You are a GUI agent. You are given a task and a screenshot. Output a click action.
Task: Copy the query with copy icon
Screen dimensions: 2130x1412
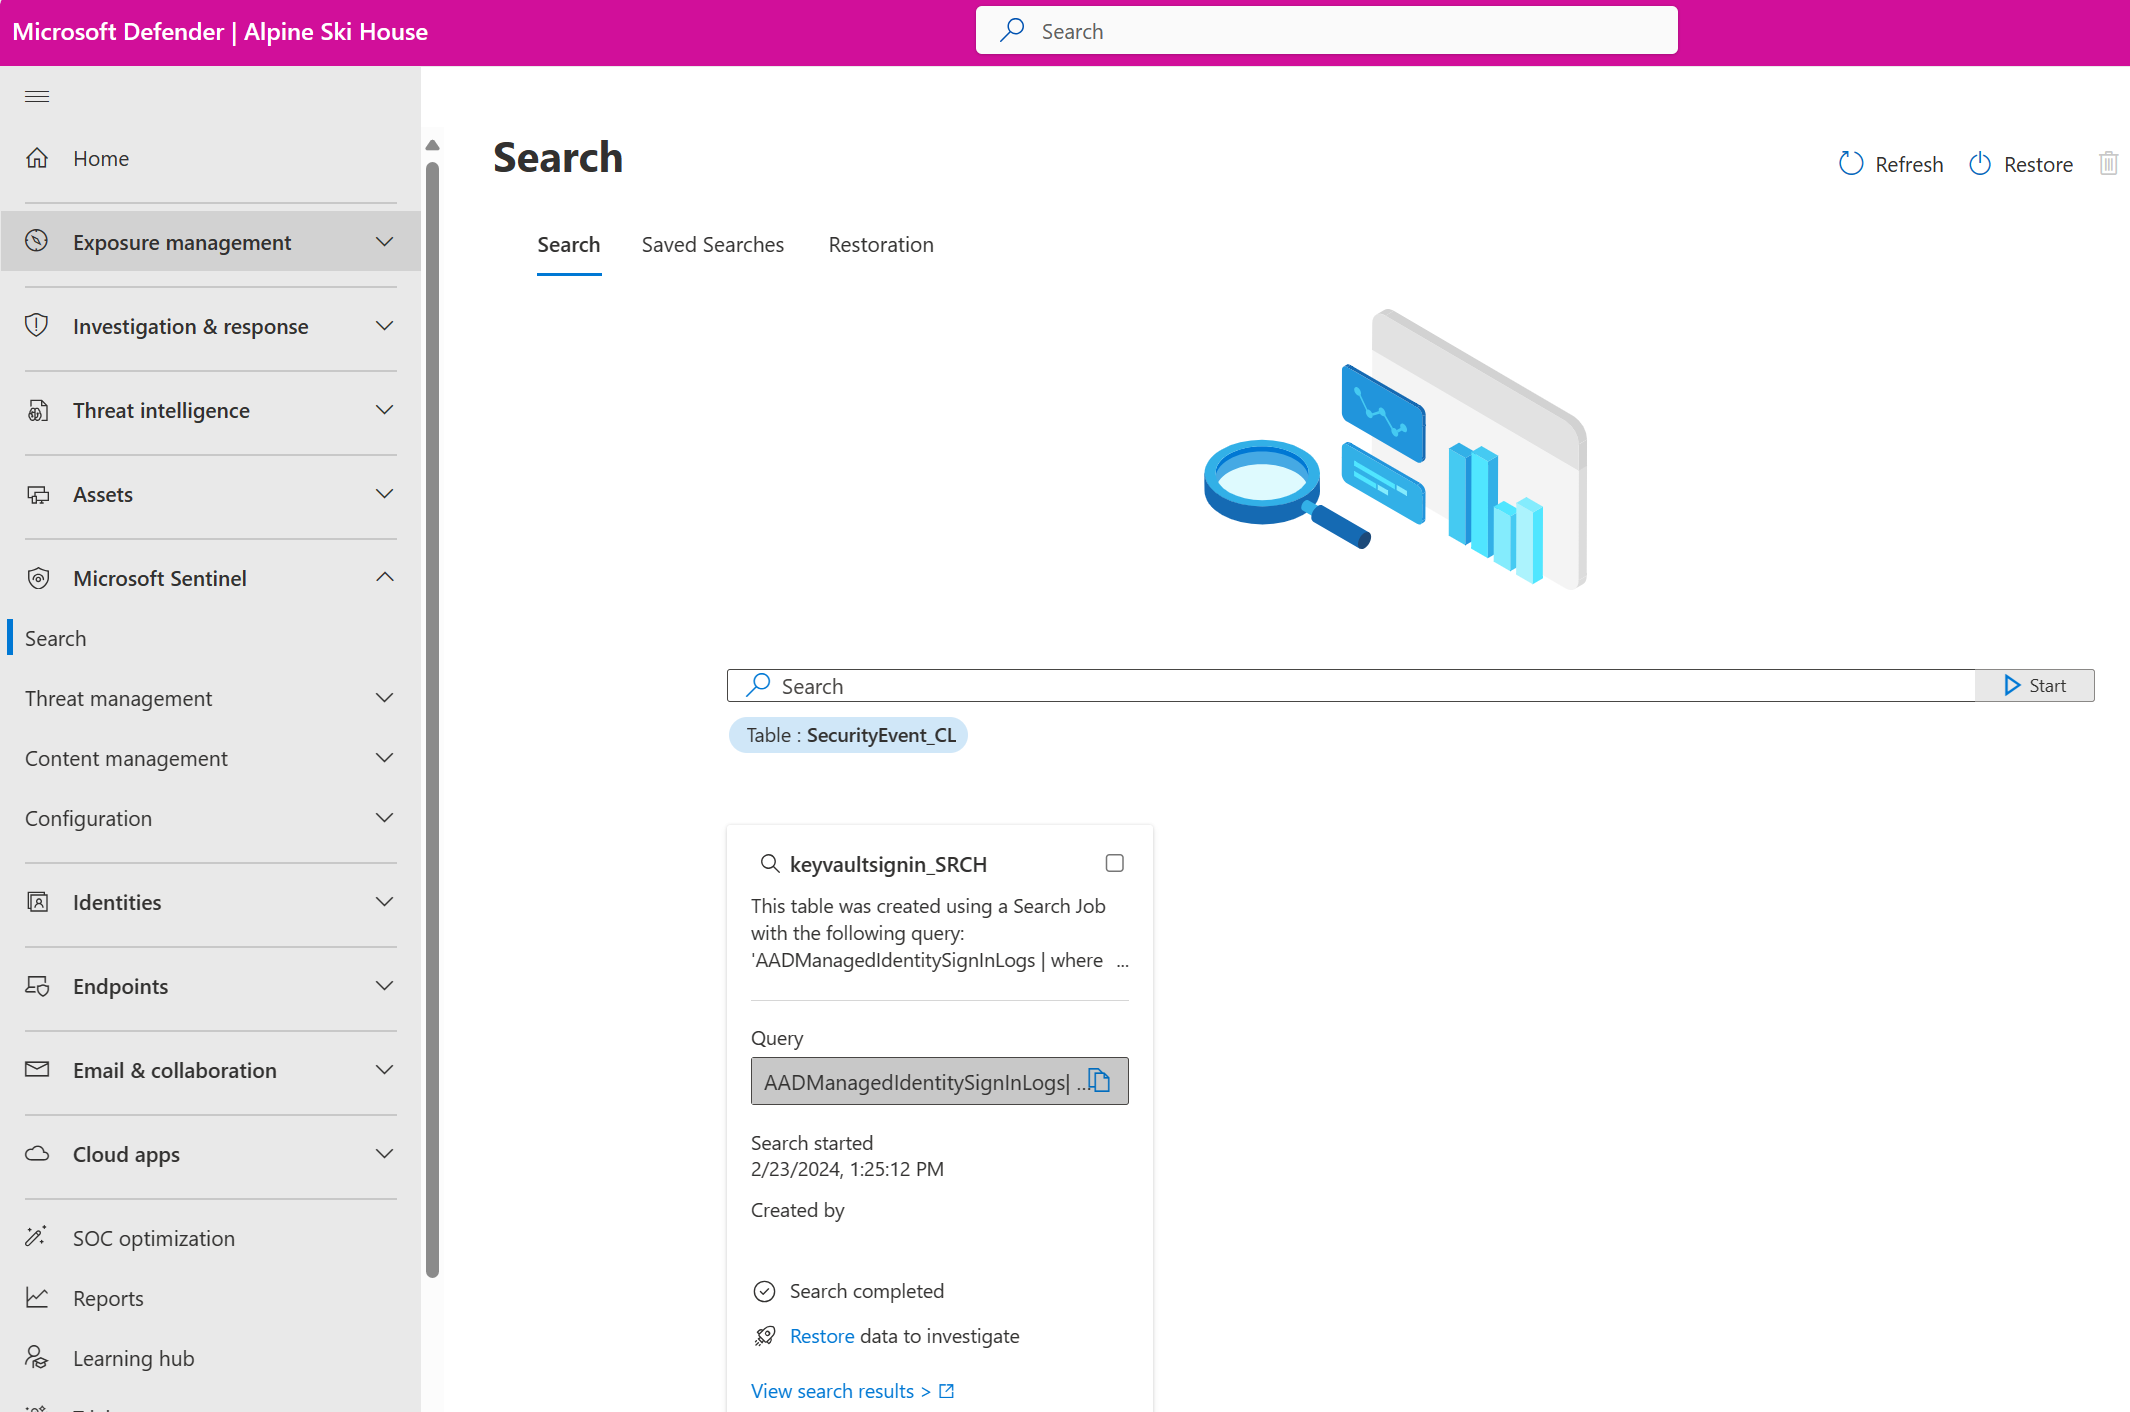pyautogui.click(x=1099, y=1081)
